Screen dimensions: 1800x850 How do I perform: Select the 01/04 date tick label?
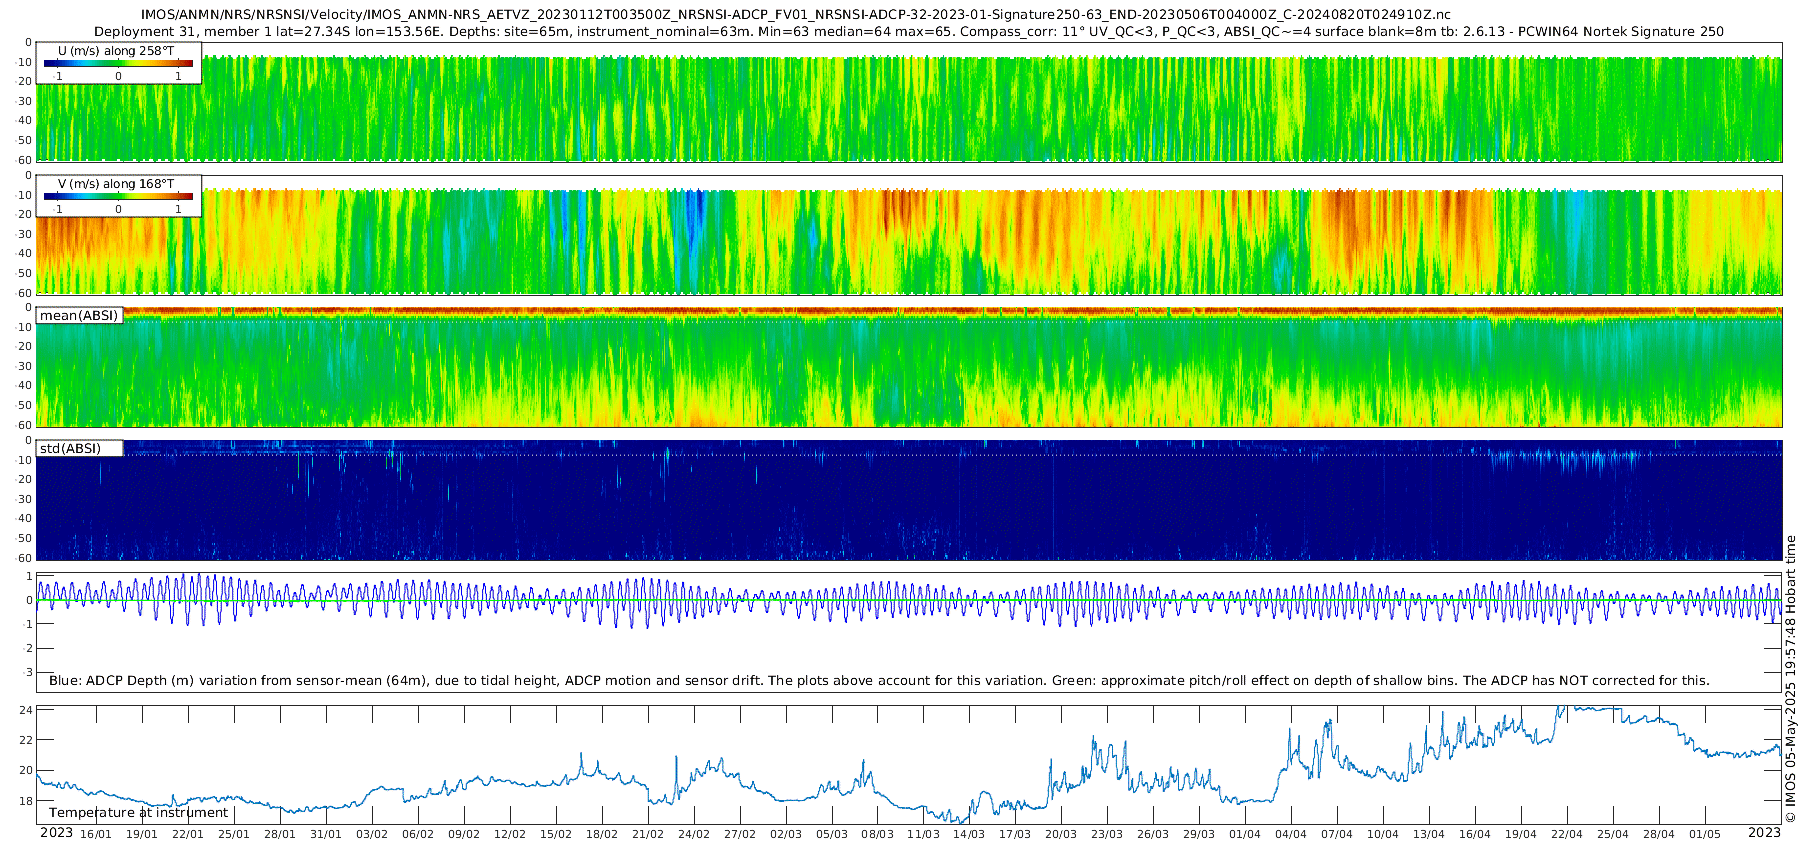pyautogui.click(x=1245, y=835)
